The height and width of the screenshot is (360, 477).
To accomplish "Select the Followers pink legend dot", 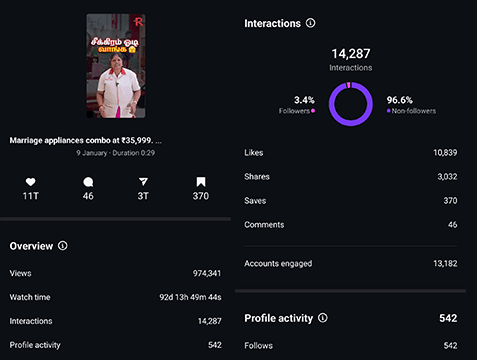I will [x=313, y=111].
